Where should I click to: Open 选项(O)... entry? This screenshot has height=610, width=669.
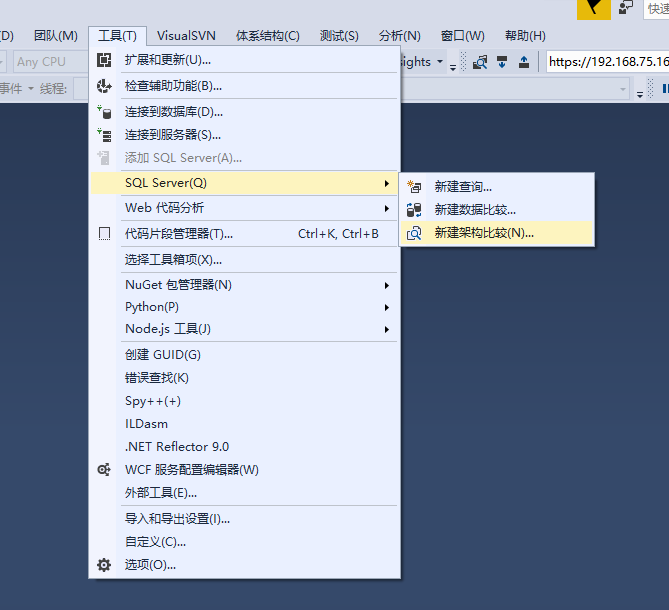(x=244, y=565)
